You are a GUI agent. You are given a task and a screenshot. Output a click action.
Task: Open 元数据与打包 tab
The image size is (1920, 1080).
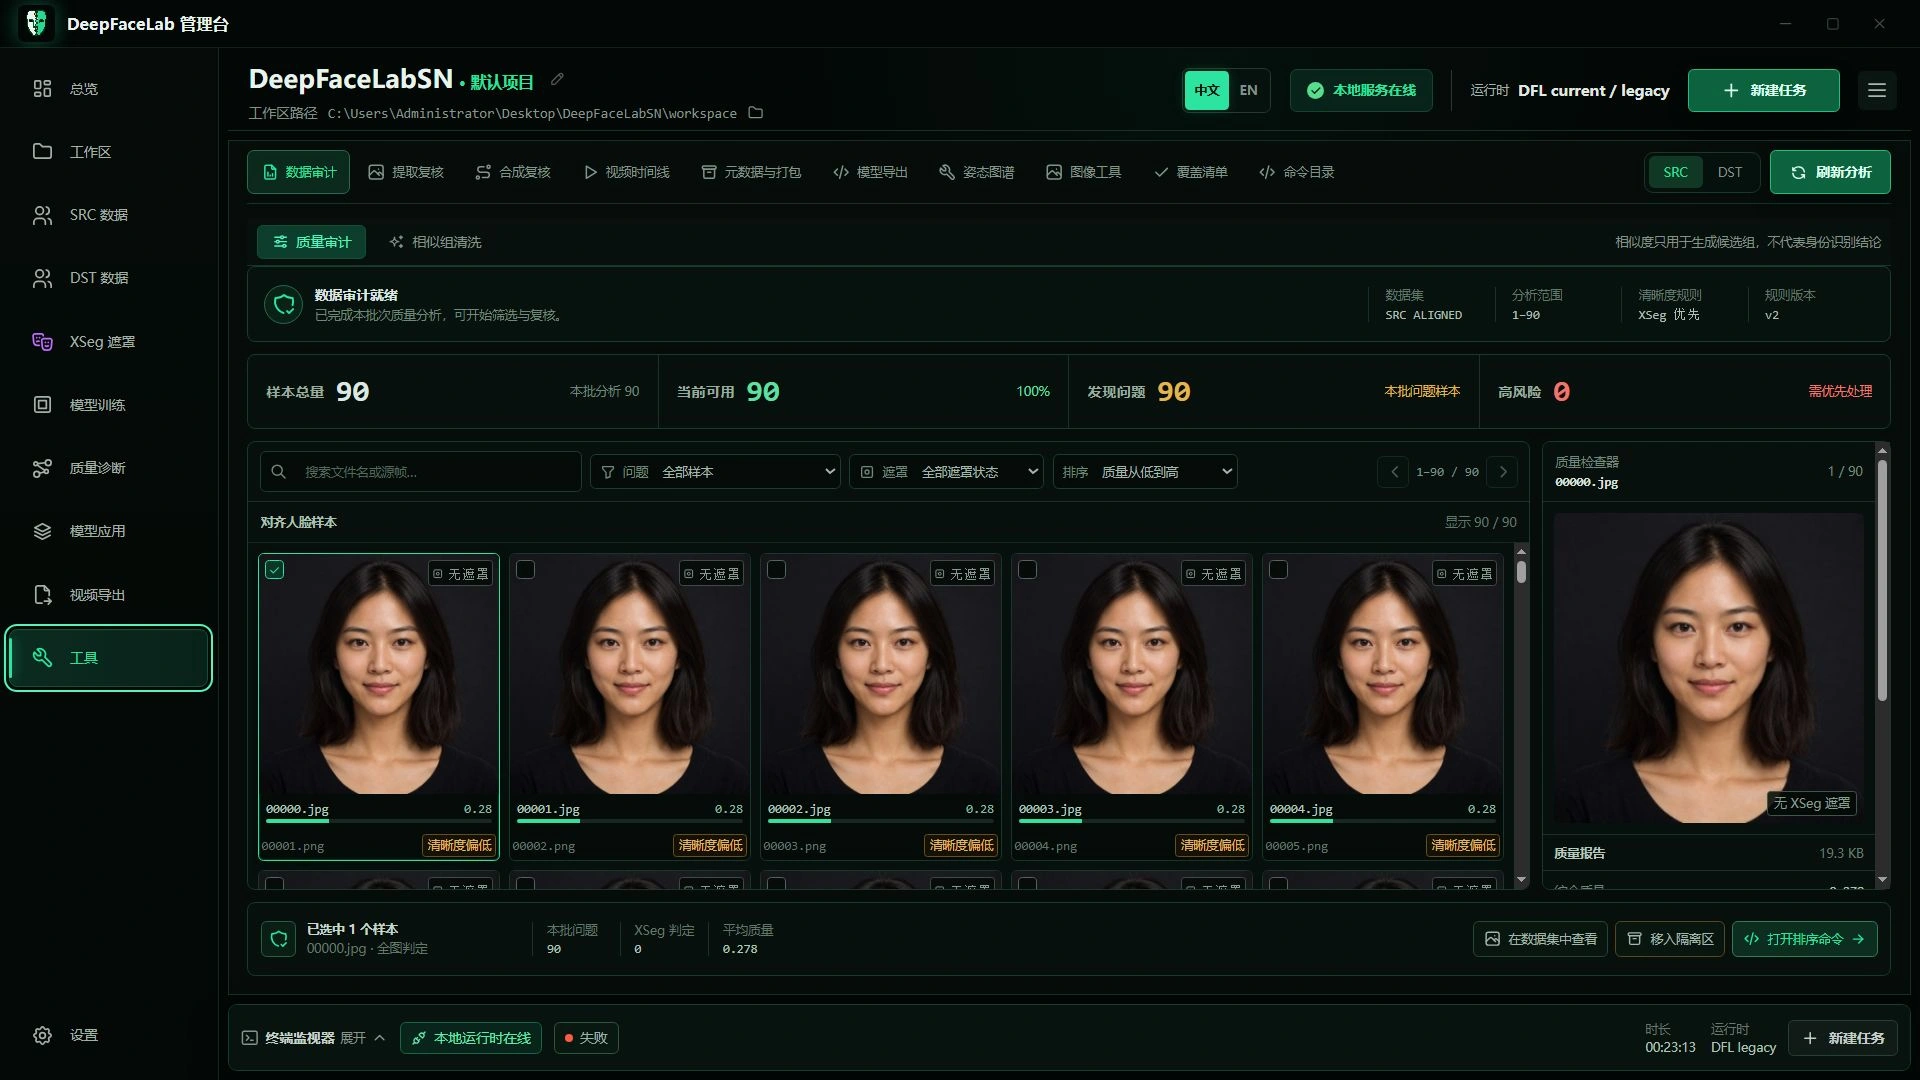752,172
